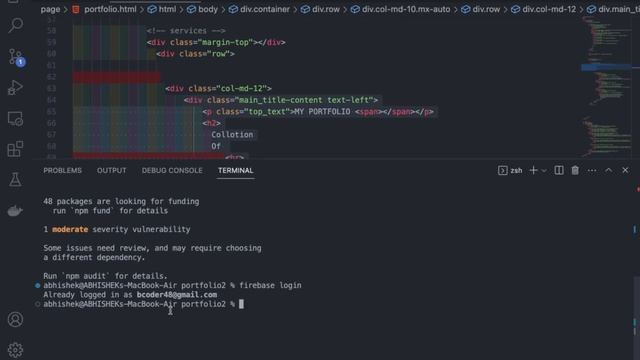Click 'firebase login' command text

[270, 285]
